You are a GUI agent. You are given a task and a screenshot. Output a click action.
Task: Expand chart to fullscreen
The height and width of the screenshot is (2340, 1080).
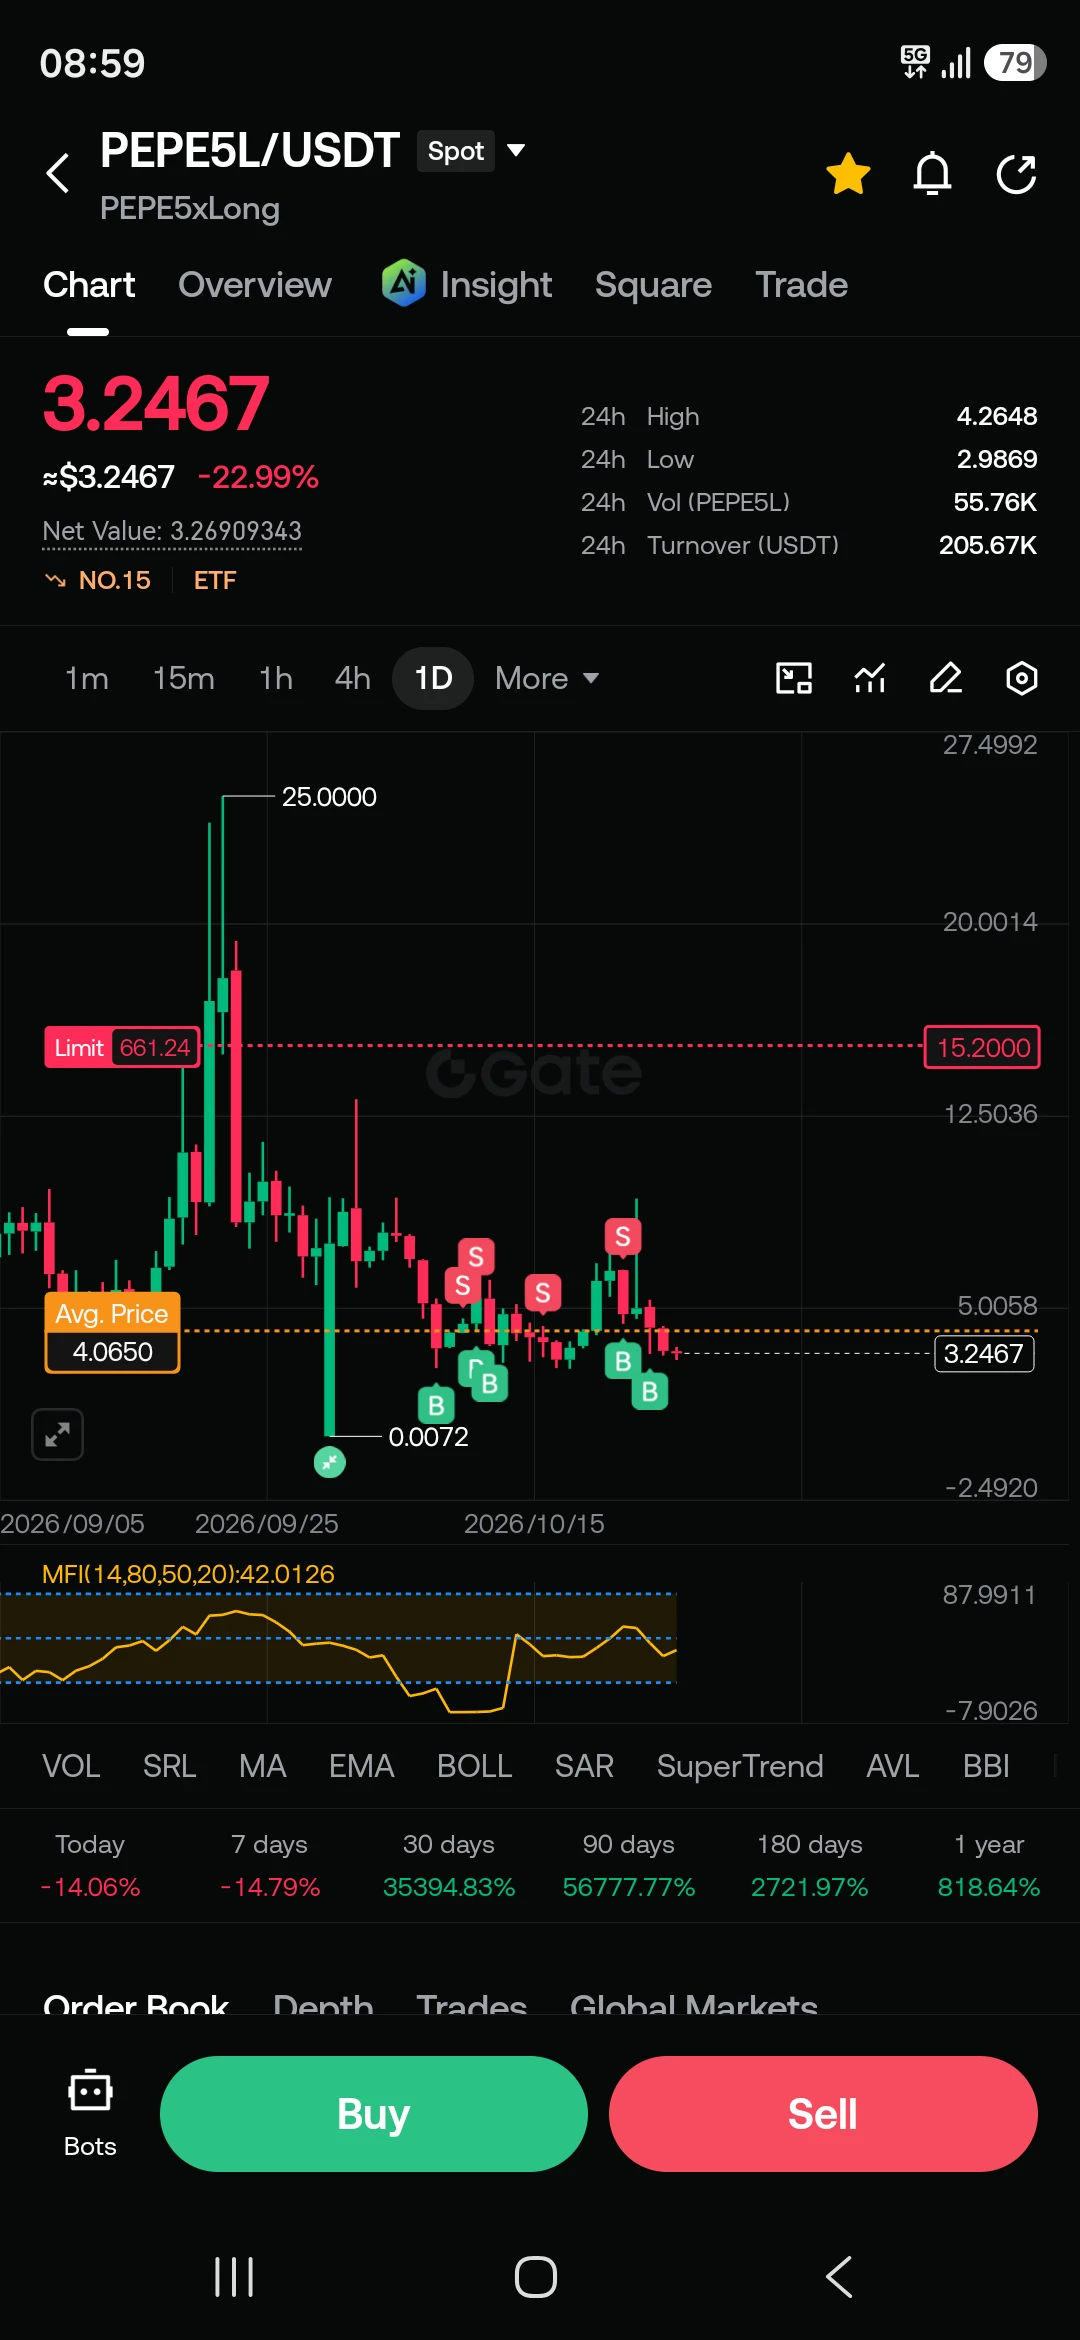pyautogui.click(x=57, y=1435)
